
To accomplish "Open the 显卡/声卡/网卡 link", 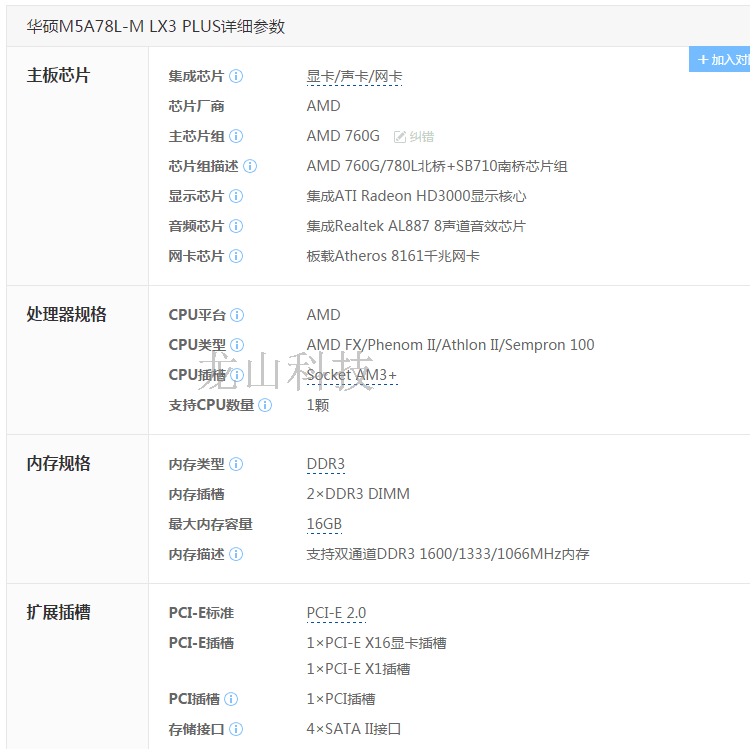I will [x=354, y=77].
